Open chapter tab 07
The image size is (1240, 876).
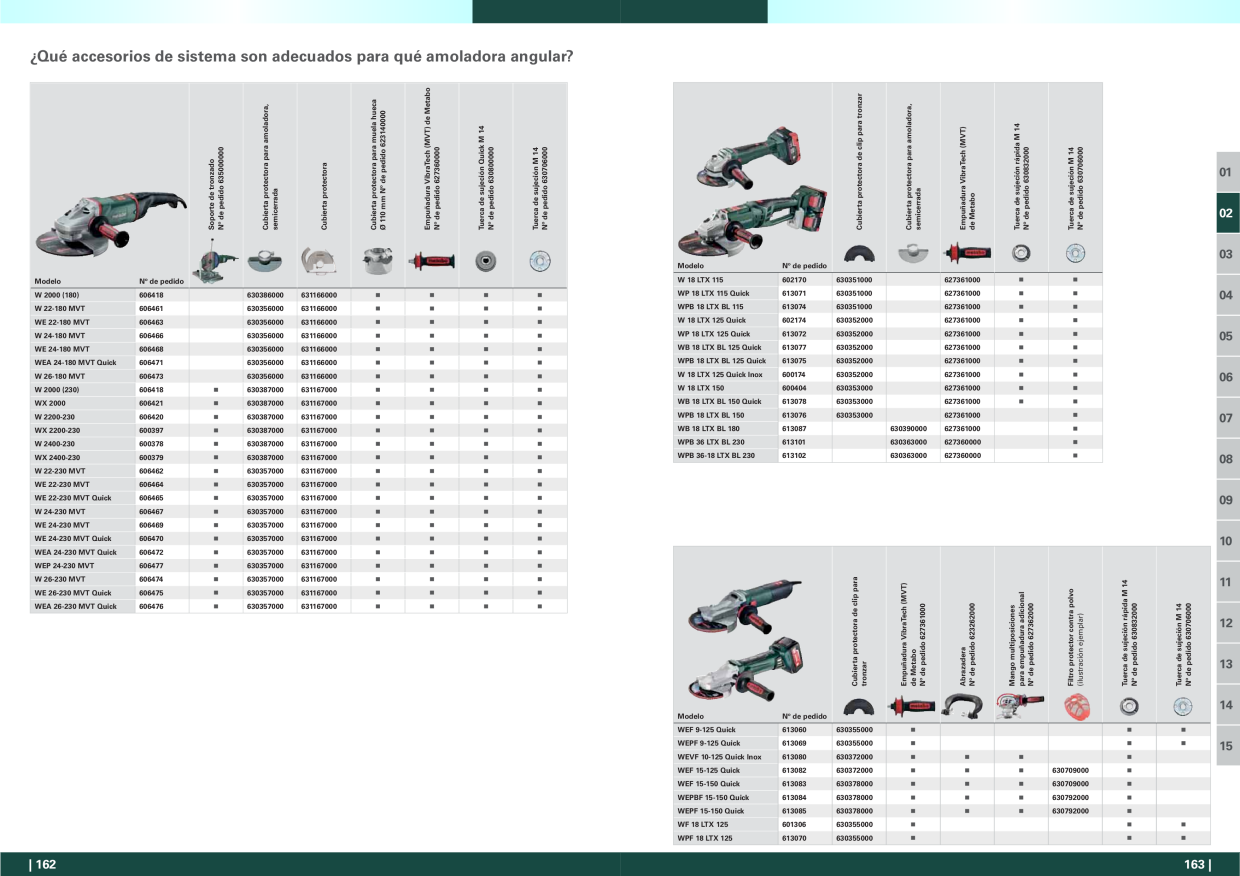[1226, 418]
